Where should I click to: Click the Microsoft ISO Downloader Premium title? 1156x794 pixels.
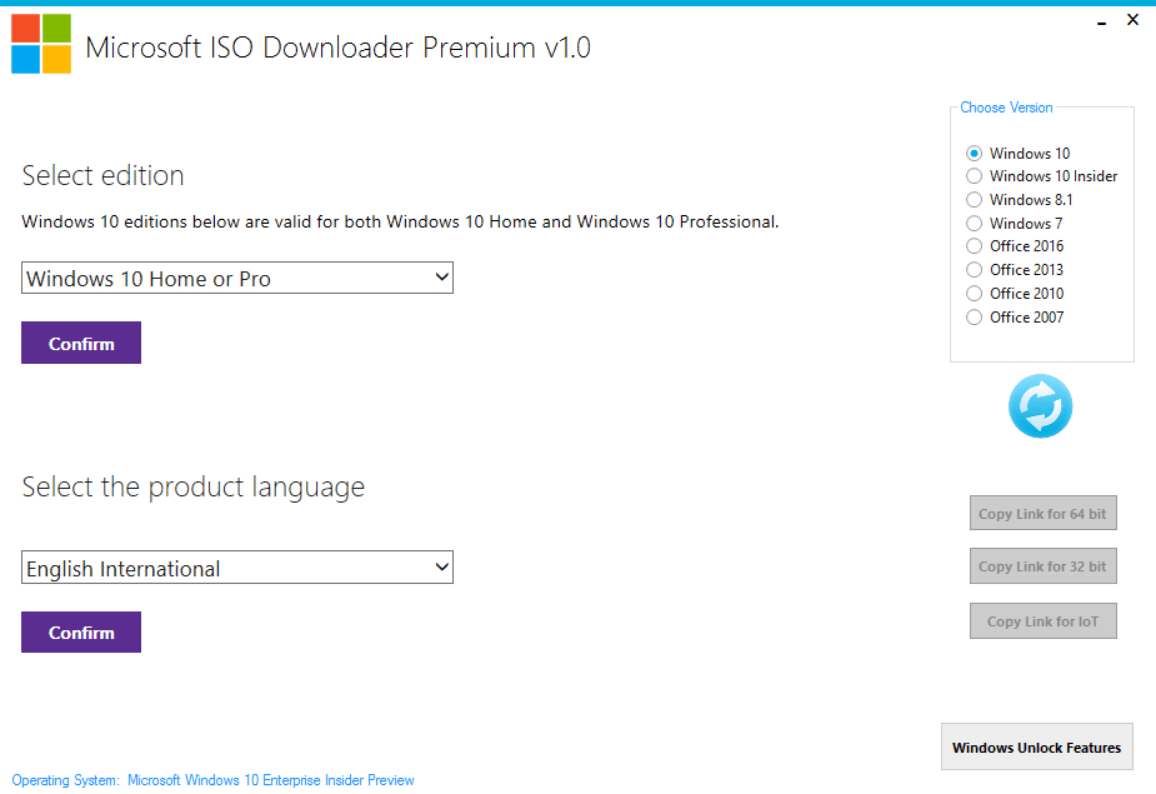click(338, 47)
